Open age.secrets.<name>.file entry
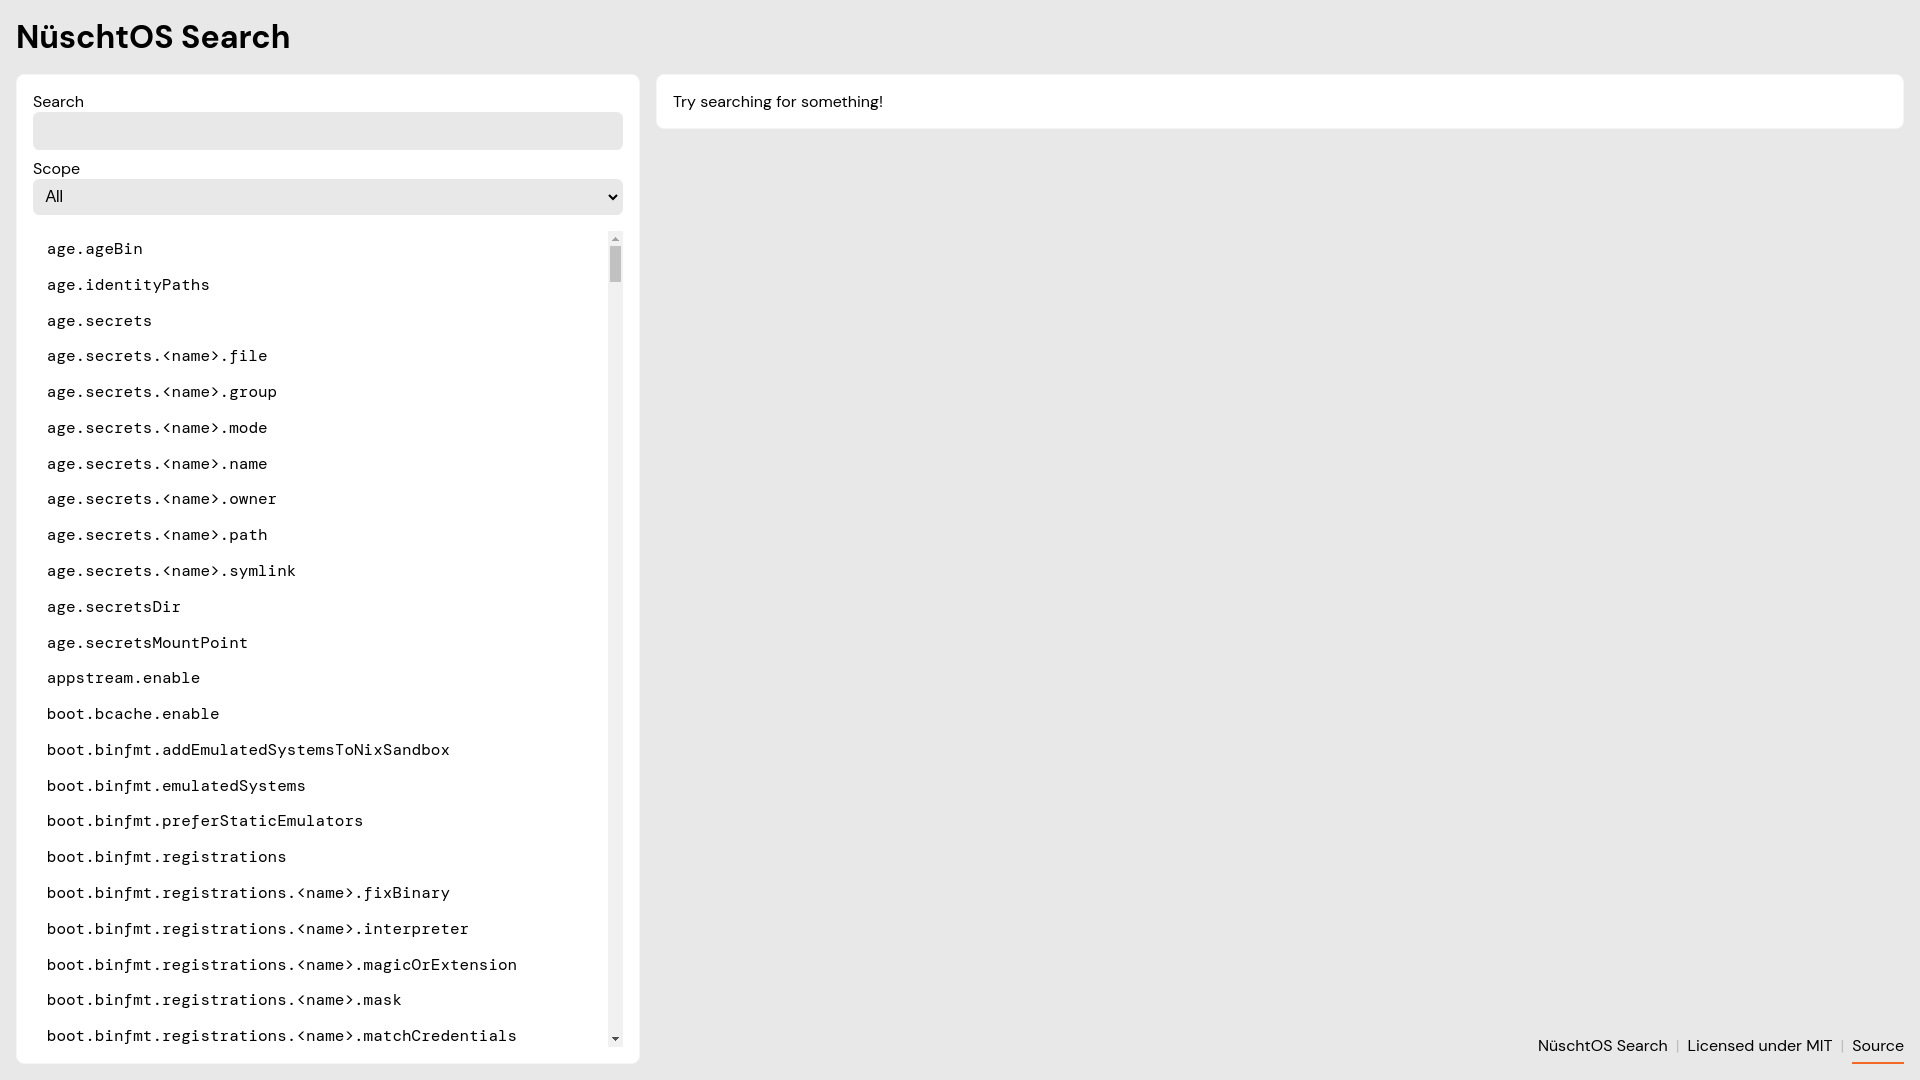The image size is (1920, 1080). click(320, 356)
